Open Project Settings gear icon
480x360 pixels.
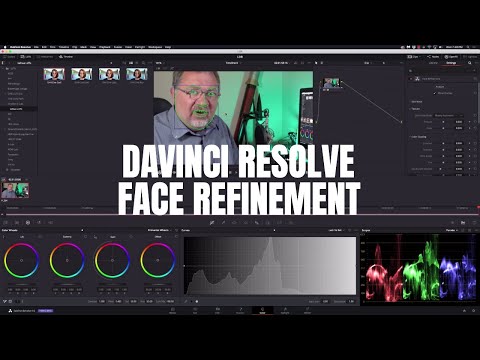coord(474,311)
